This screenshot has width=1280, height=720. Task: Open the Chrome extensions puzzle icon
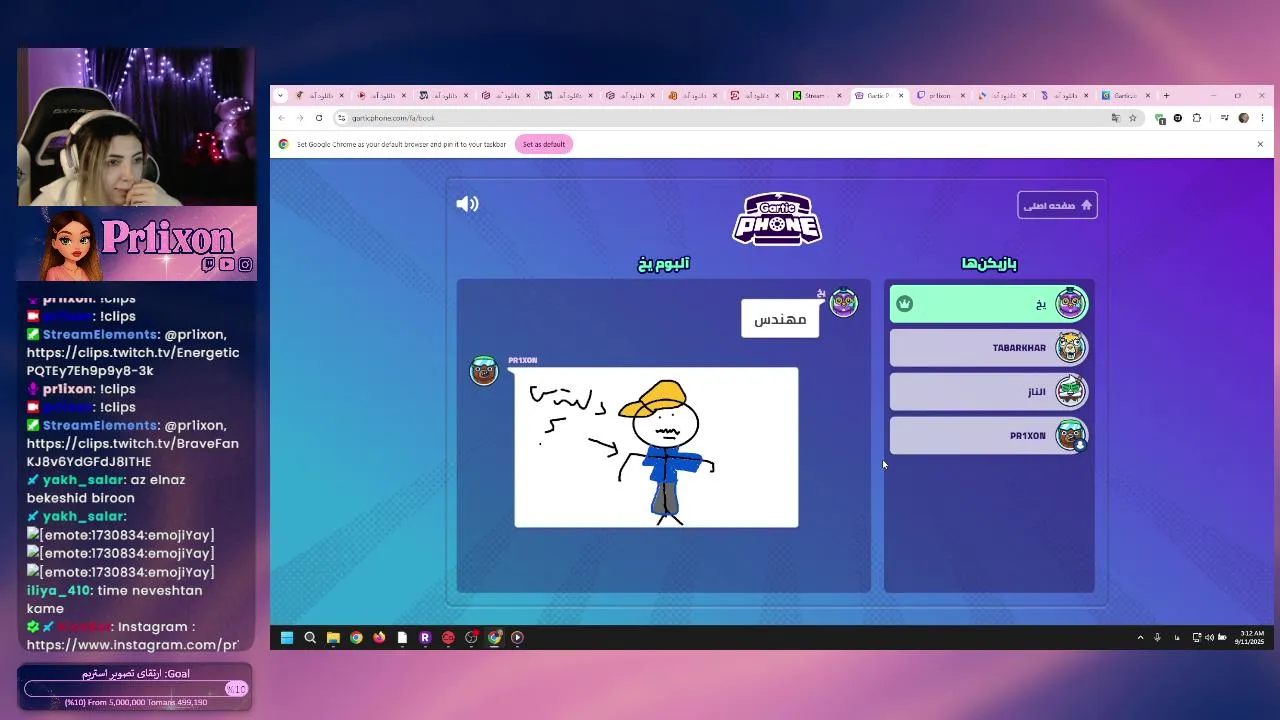coord(1197,118)
